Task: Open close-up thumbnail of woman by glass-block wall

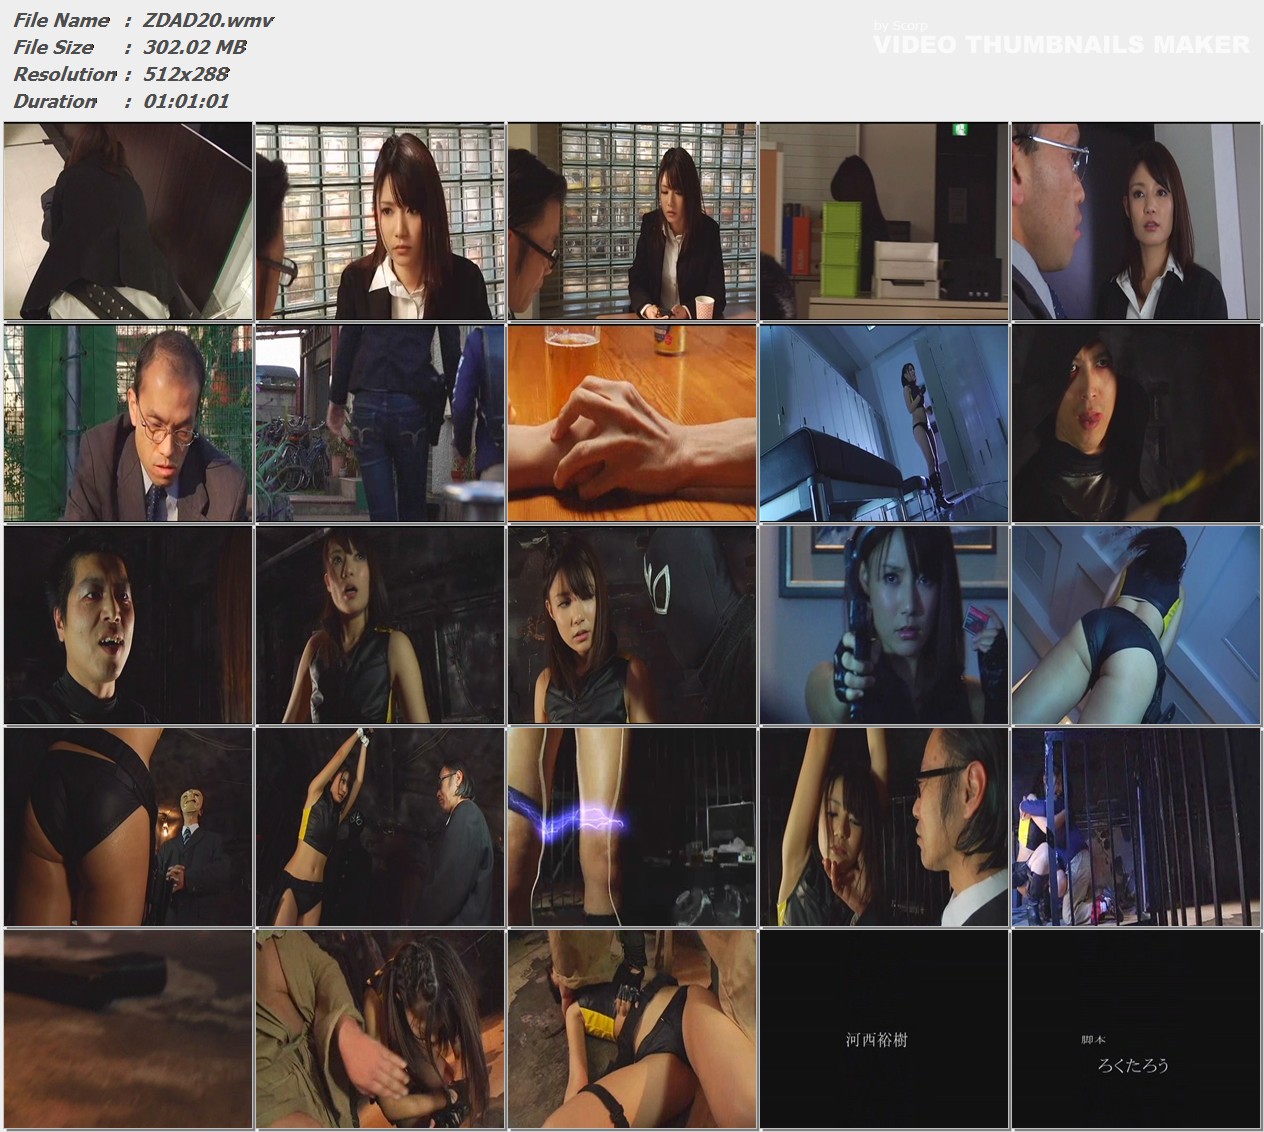Action: pos(380,221)
